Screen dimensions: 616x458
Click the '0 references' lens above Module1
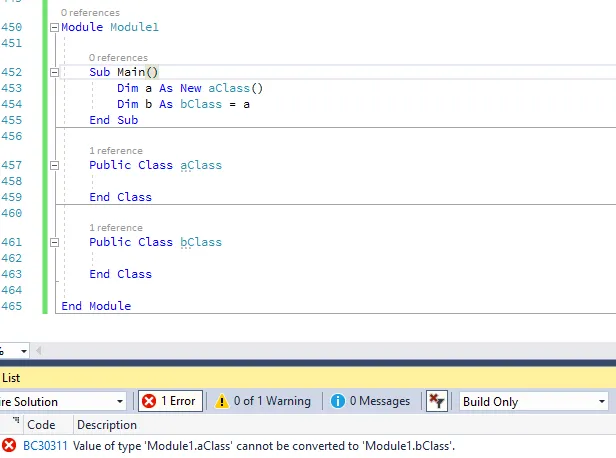point(90,13)
